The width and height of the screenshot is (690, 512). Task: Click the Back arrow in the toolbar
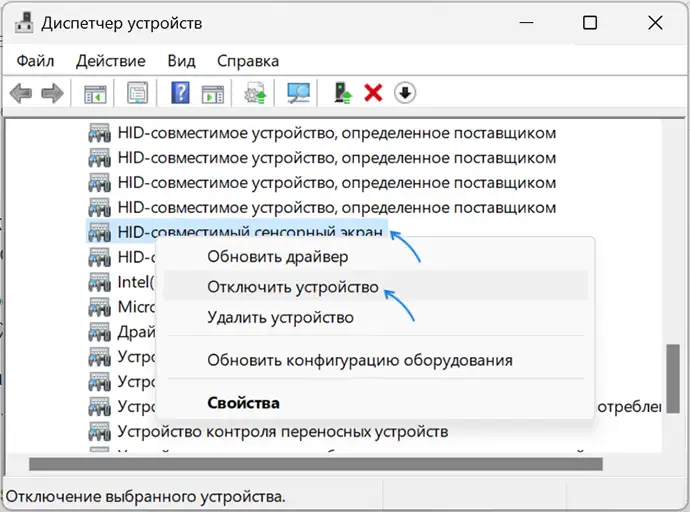pyautogui.click(x=21, y=94)
